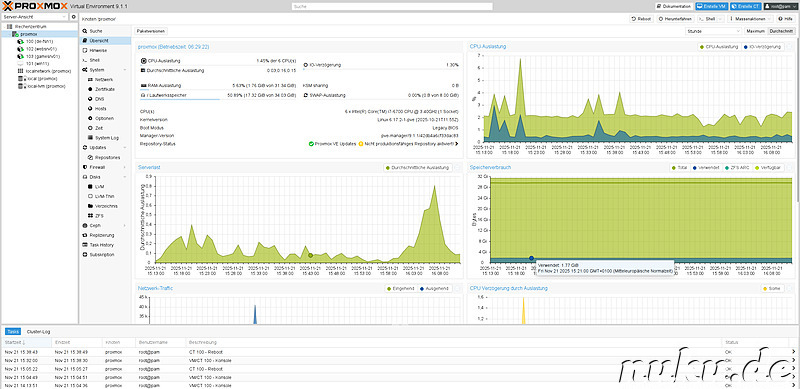Sort tasks by the Startzeit column
This screenshot has height=389, width=800.
[x=27, y=342]
